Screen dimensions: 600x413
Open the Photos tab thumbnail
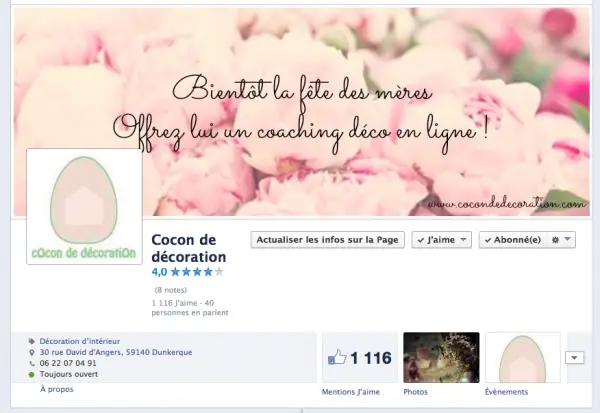point(441,358)
